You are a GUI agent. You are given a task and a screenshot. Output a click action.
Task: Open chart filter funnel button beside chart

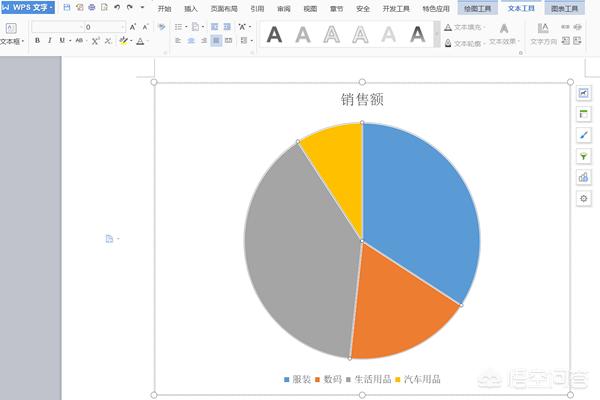tap(584, 156)
